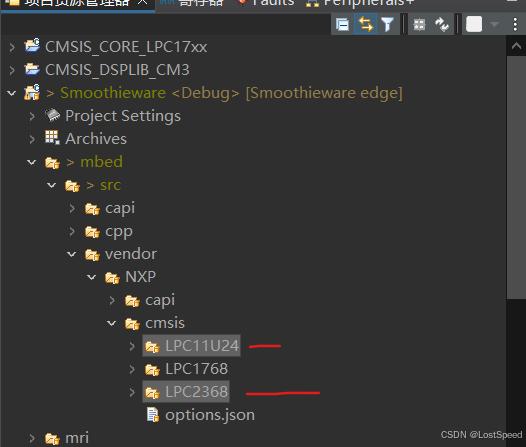Click the vendor folder icon

92,255
